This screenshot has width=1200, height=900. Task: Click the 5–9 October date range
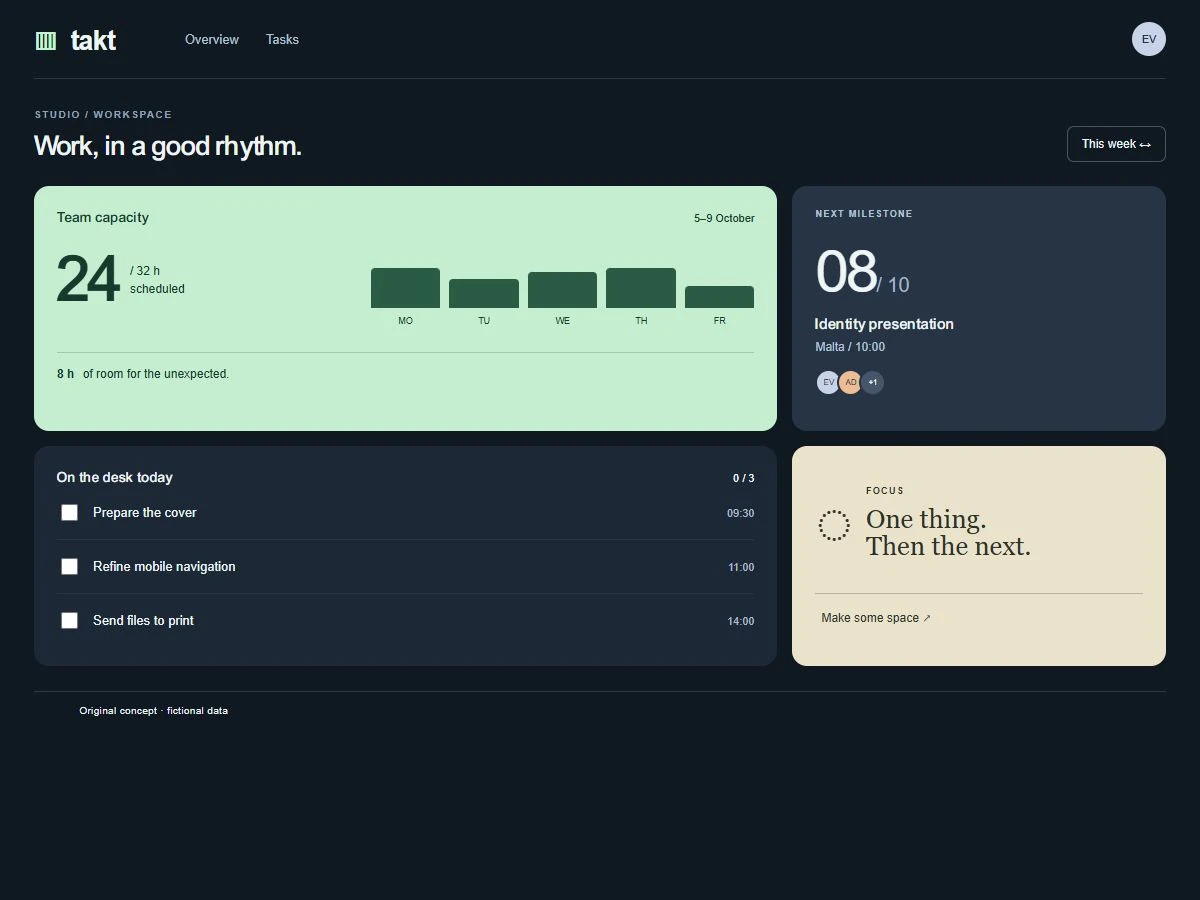pyautogui.click(x=724, y=218)
